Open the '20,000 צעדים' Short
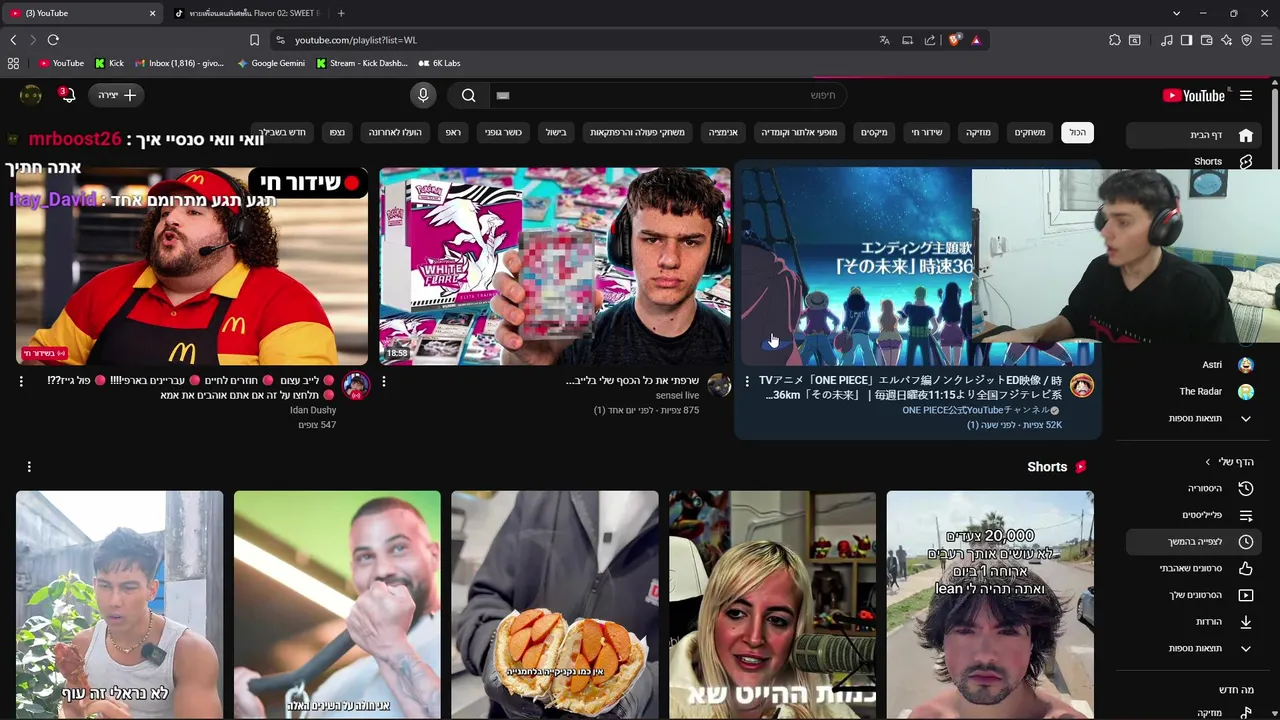Screen dimensions: 1280x720 (990, 605)
